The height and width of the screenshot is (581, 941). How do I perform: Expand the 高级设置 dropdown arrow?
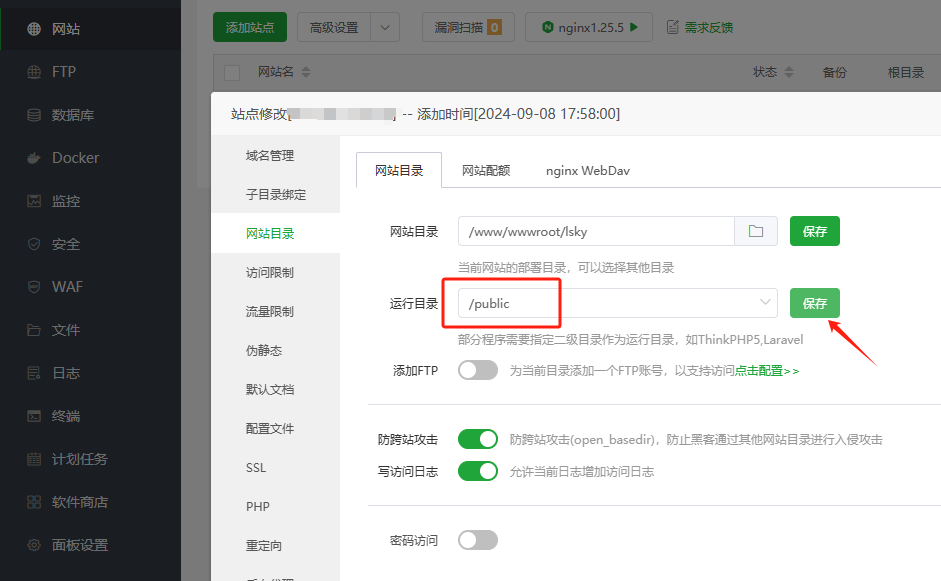pos(385,28)
